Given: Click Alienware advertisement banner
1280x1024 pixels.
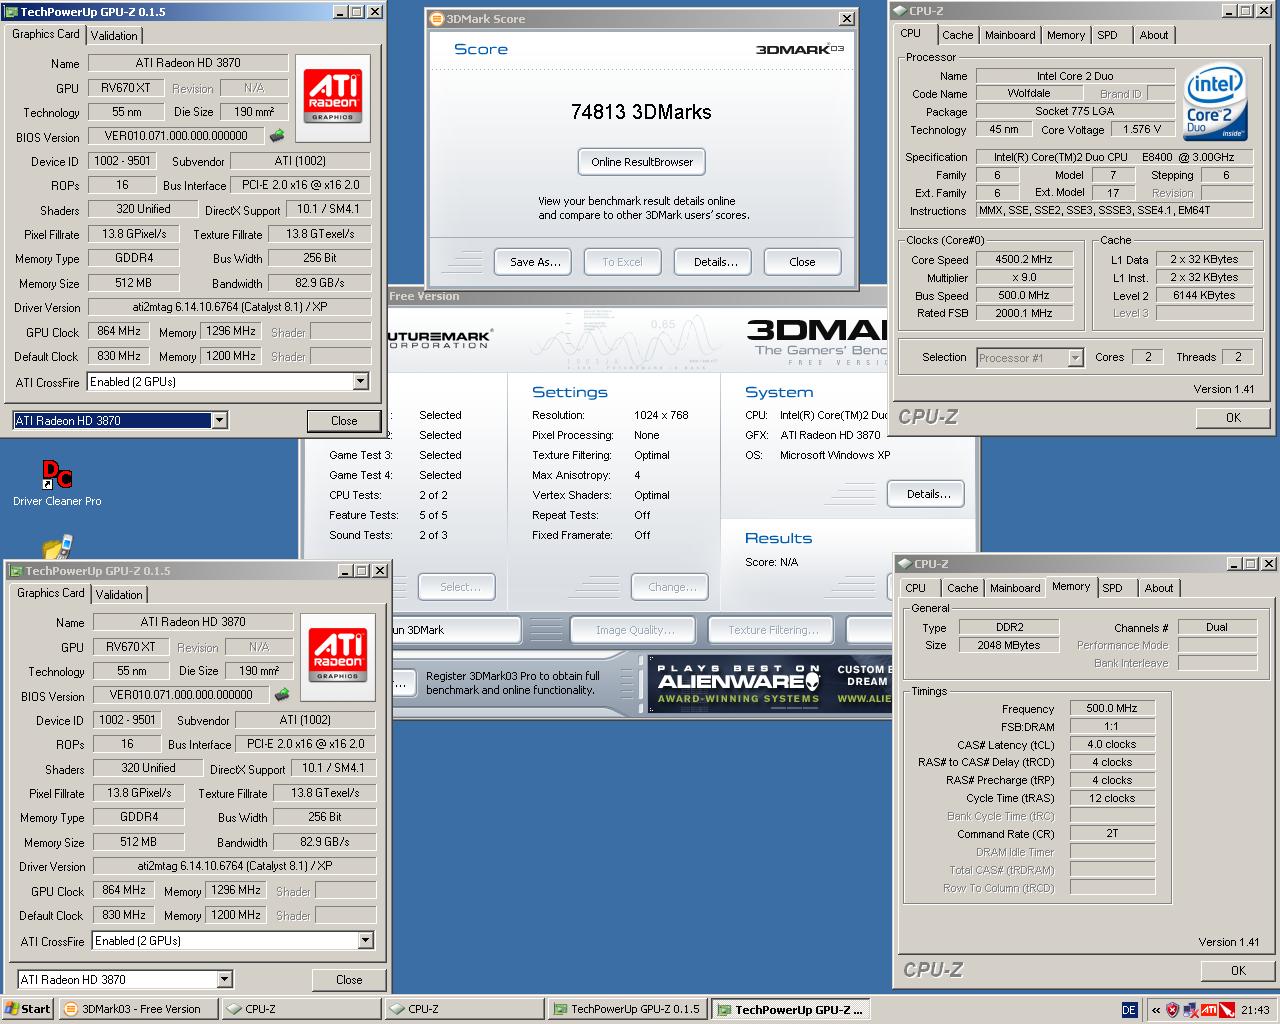Looking at the screenshot, I should coord(769,685).
